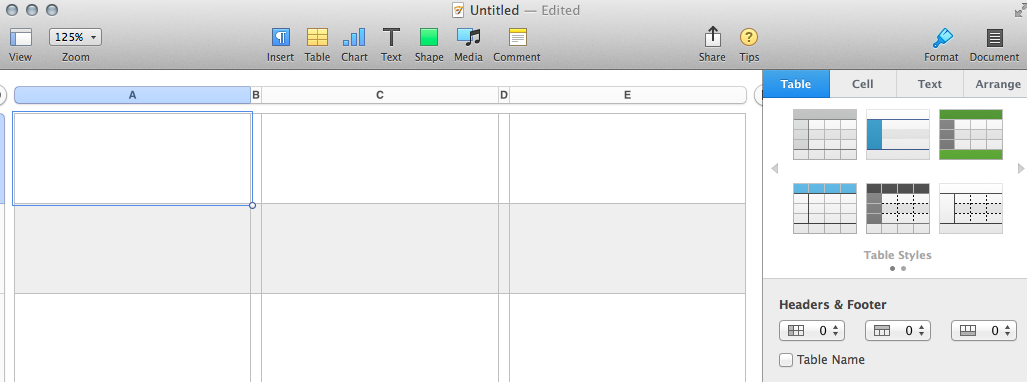Enable the Table Name checkbox
1027x382 pixels.
point(786,360)
